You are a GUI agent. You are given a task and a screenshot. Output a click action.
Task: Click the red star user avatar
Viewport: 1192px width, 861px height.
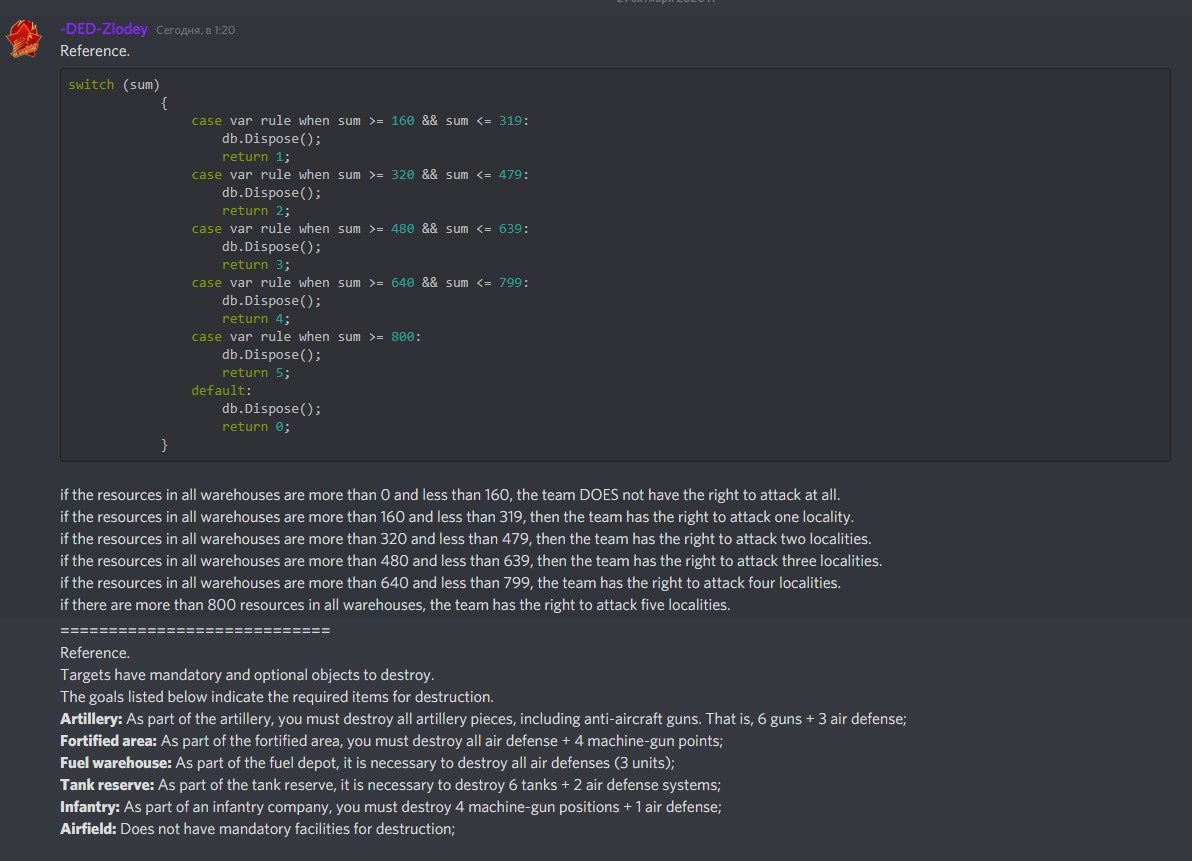click(x=24, y=39)
